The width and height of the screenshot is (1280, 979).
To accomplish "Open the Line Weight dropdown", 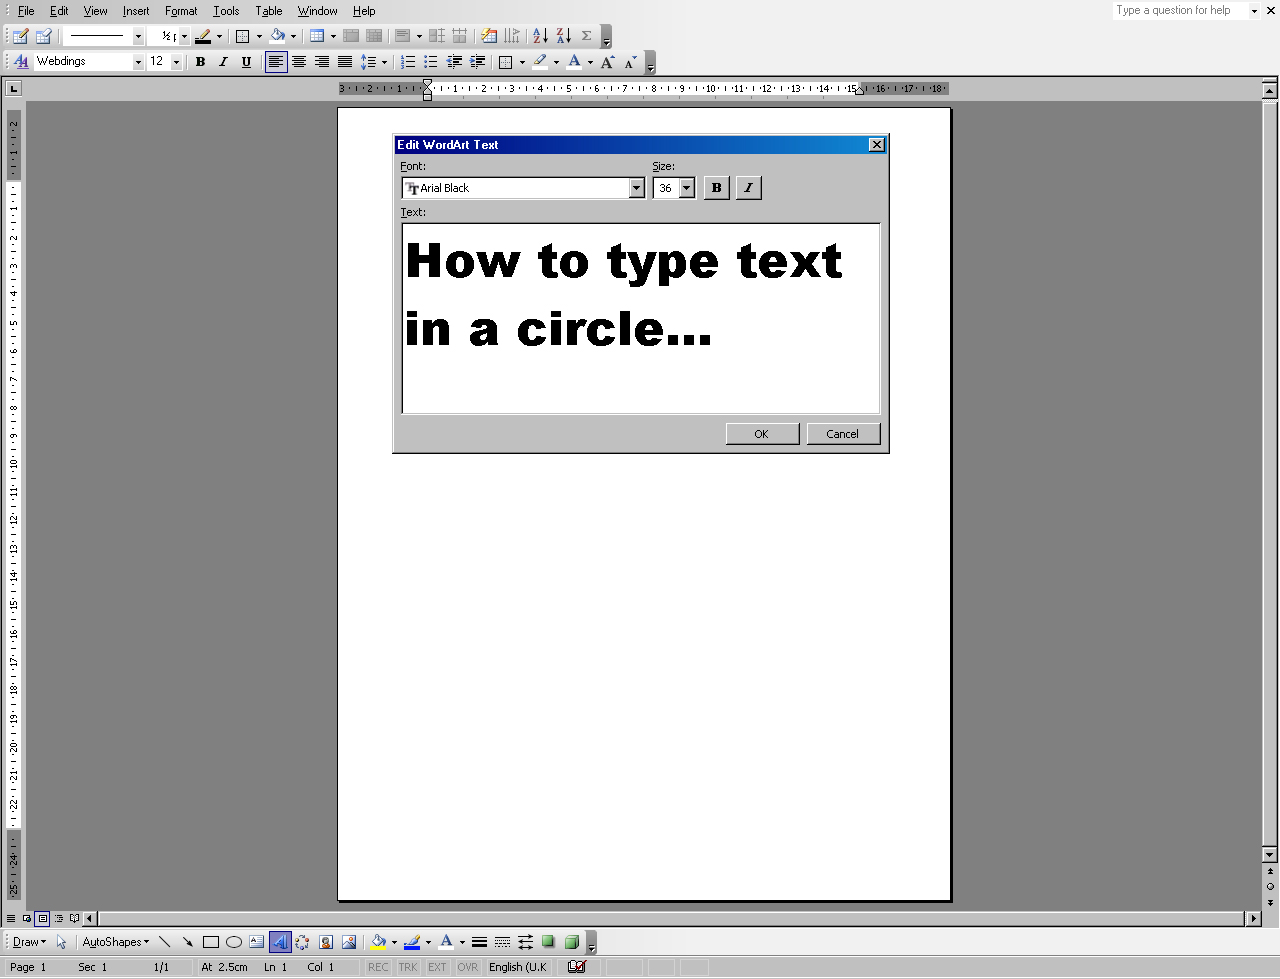I will pyautogui.click(x=184, y=36).
